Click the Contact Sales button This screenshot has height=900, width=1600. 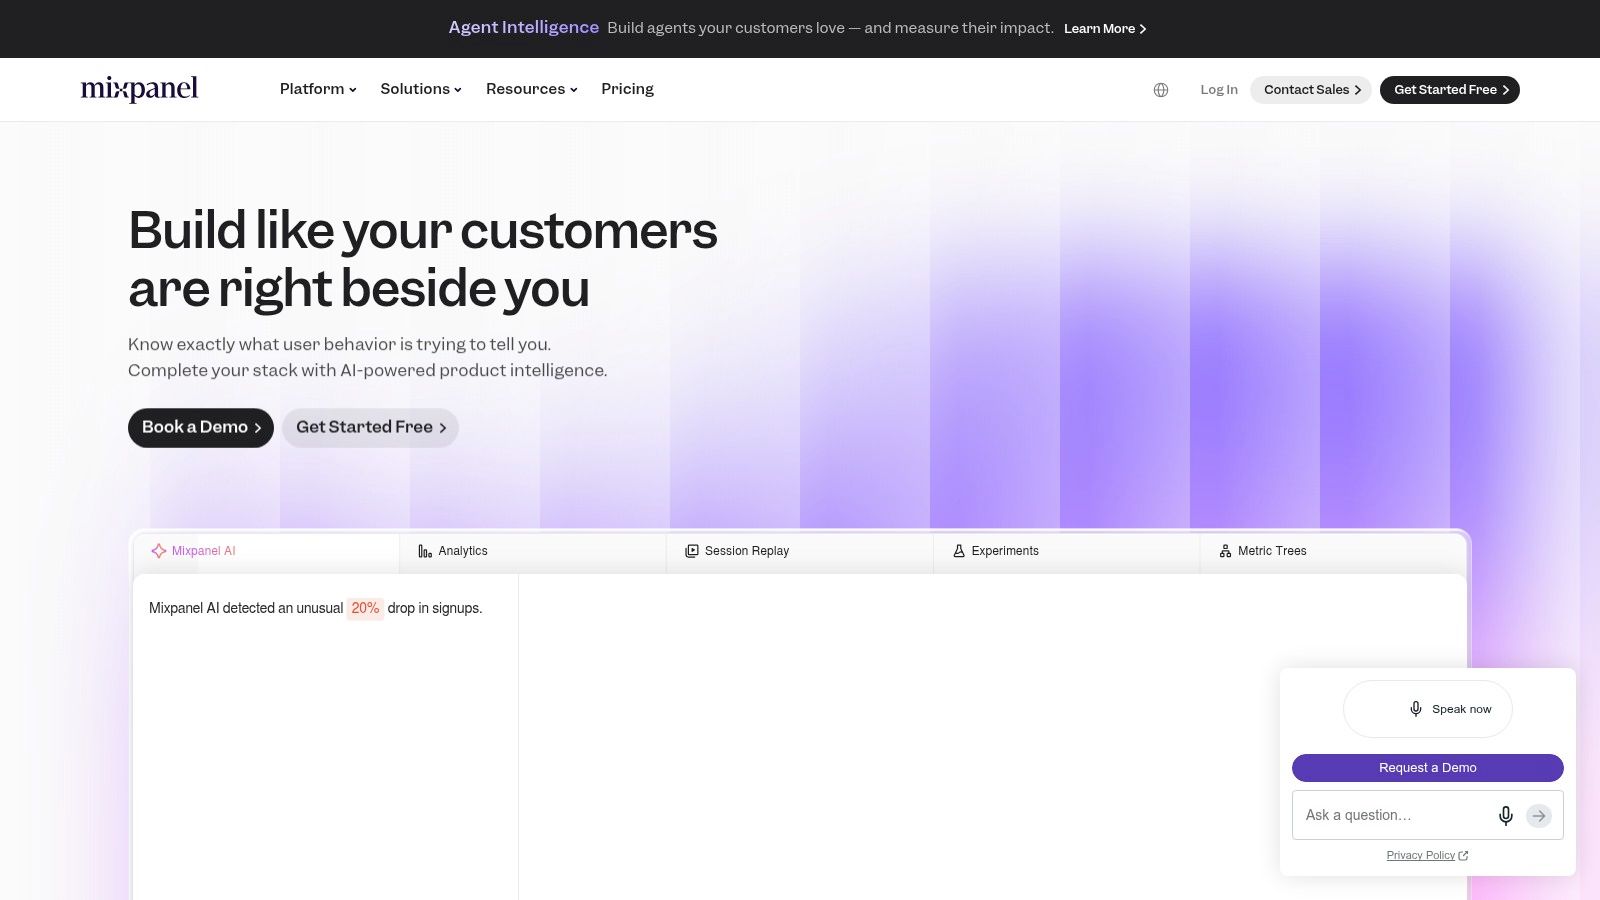[x=1311, y=90]
